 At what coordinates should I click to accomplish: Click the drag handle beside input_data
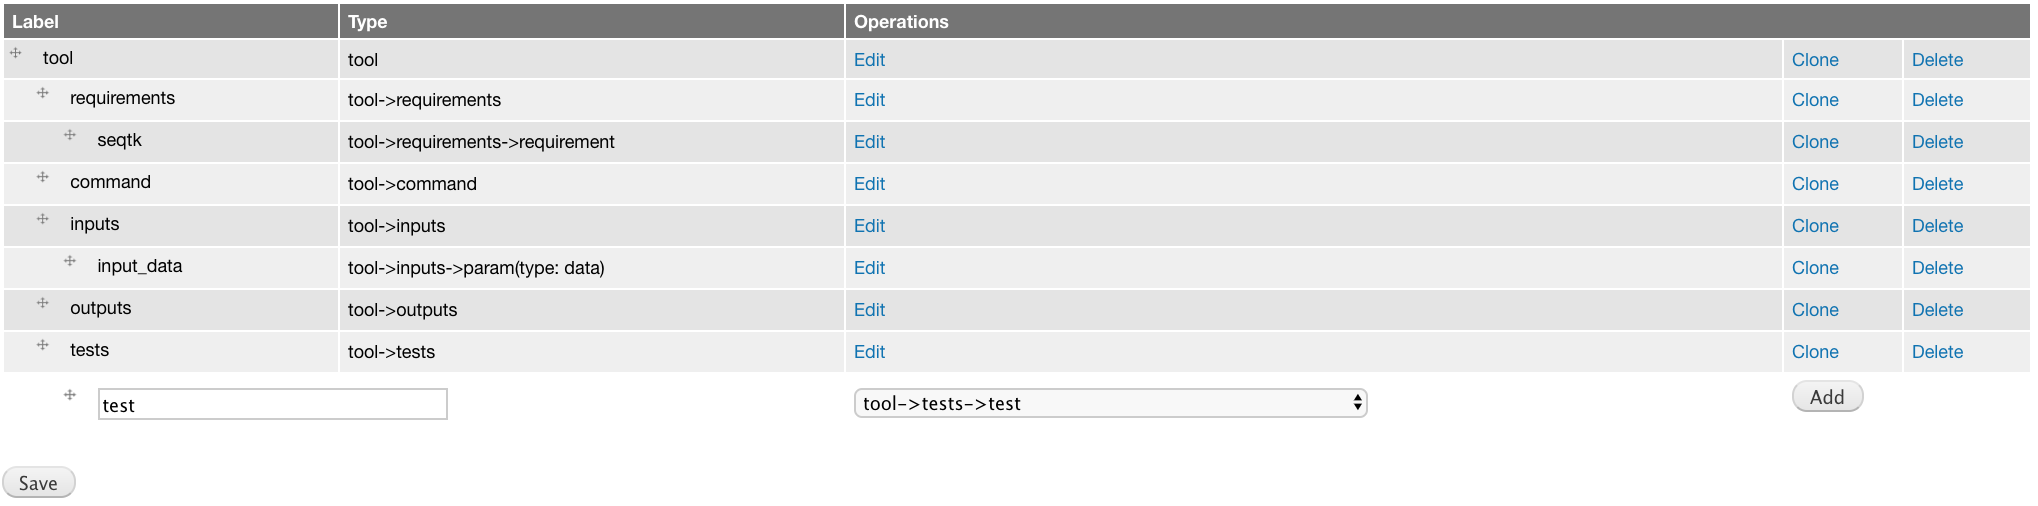pyautogui.click(x=70, y=261)
